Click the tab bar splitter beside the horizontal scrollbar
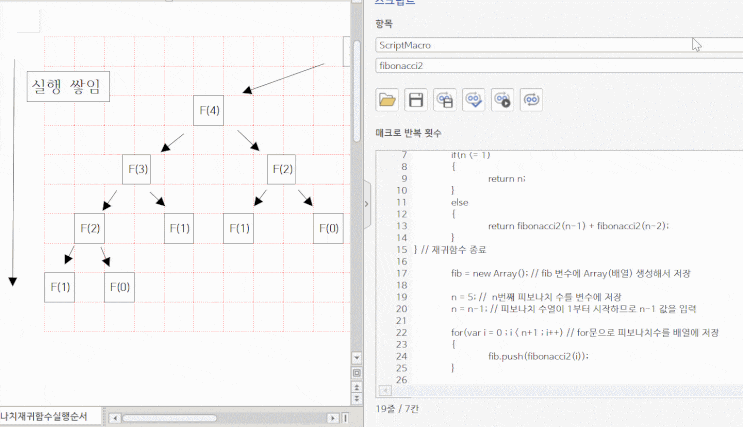Image resolution: width=743 pixels, height=427 pixels. click(x=345, y=418)
